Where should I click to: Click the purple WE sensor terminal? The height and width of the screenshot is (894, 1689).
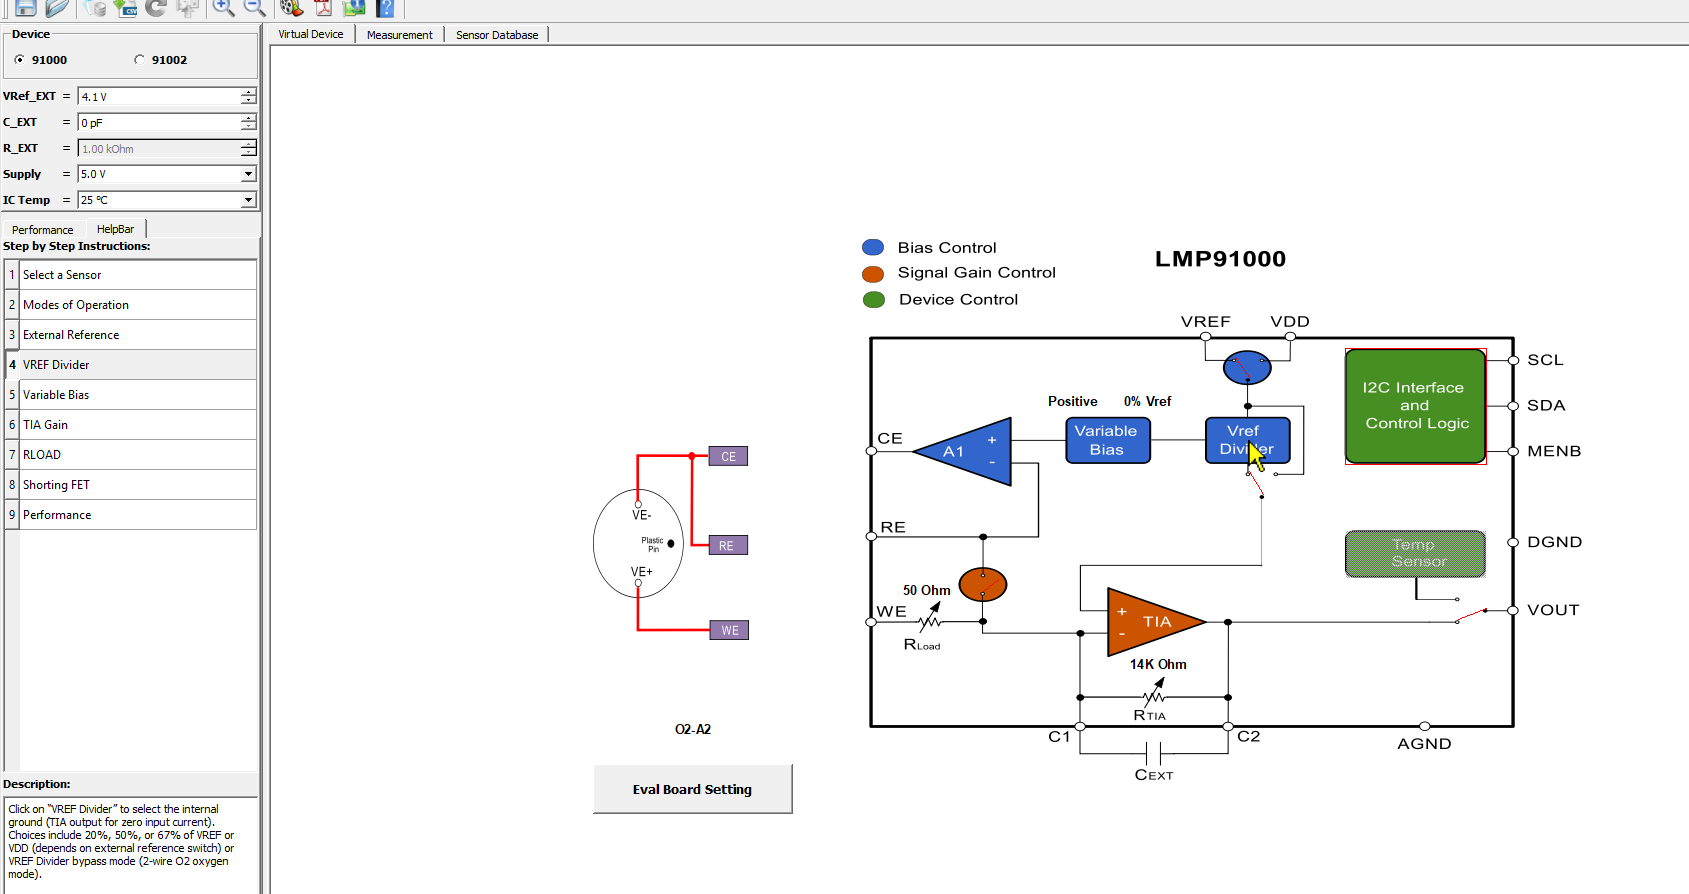[729, 630]
